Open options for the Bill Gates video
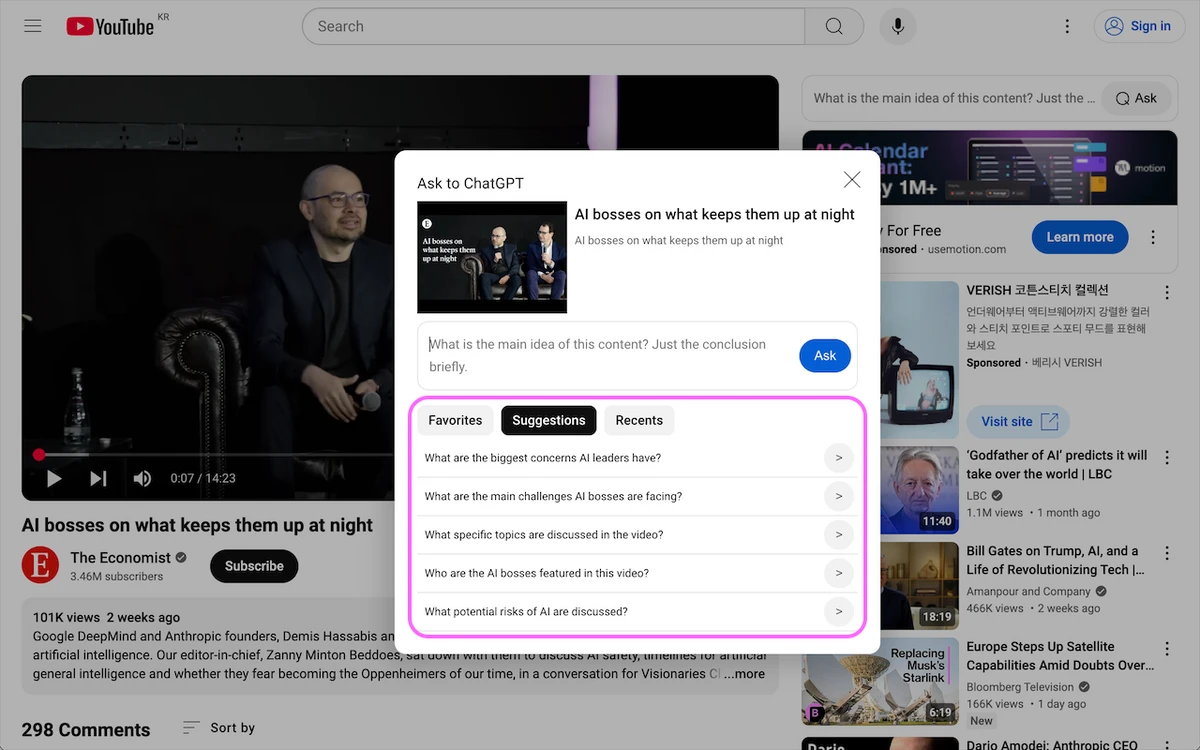1200x750 pixels. 1167,554
